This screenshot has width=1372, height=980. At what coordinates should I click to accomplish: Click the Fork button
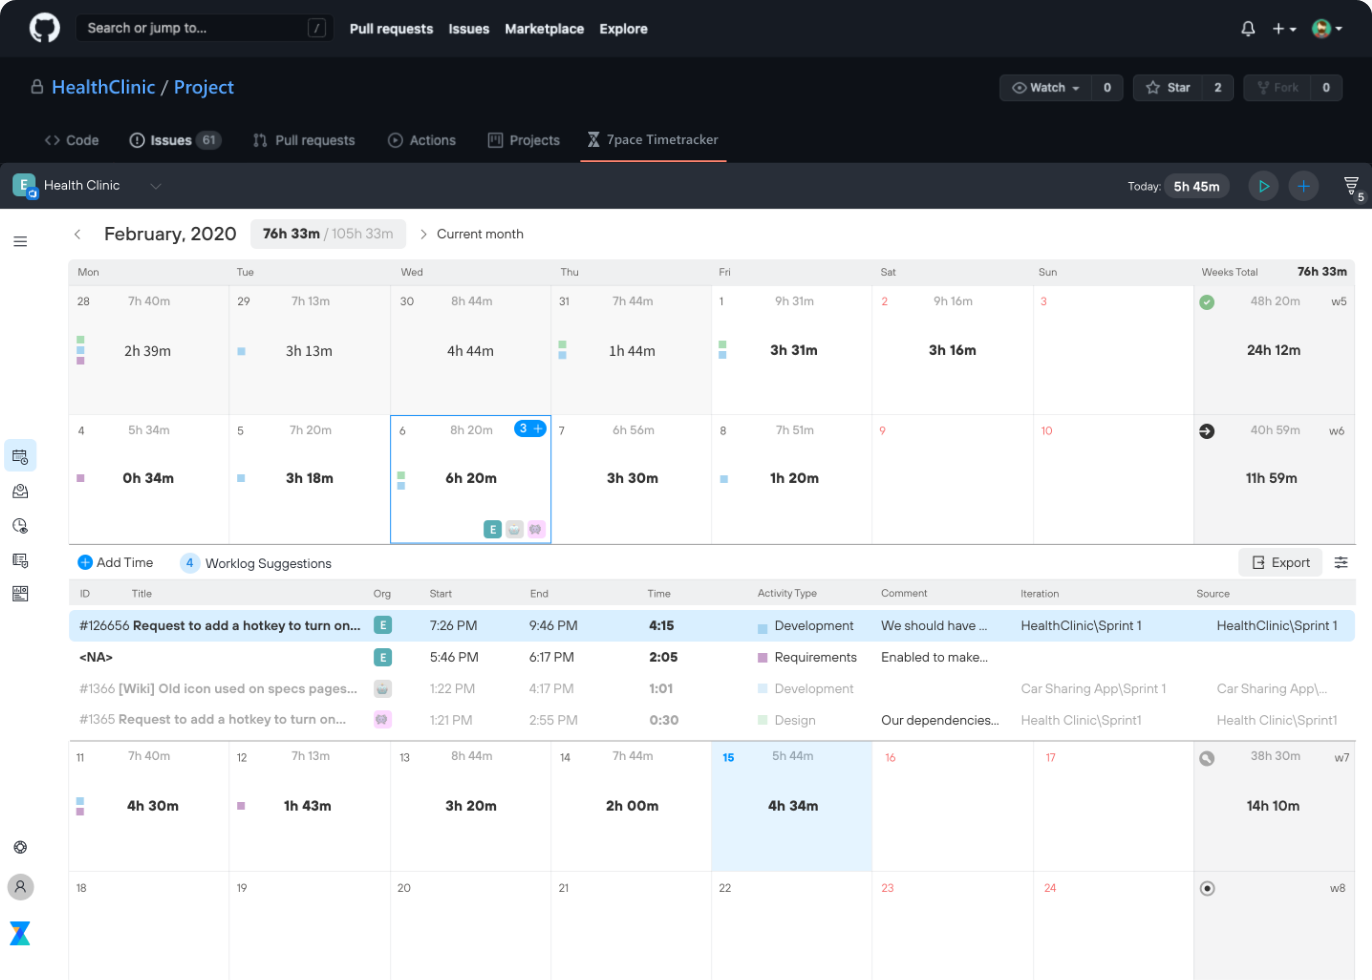pyautogui.click(x=1277, y=88)
